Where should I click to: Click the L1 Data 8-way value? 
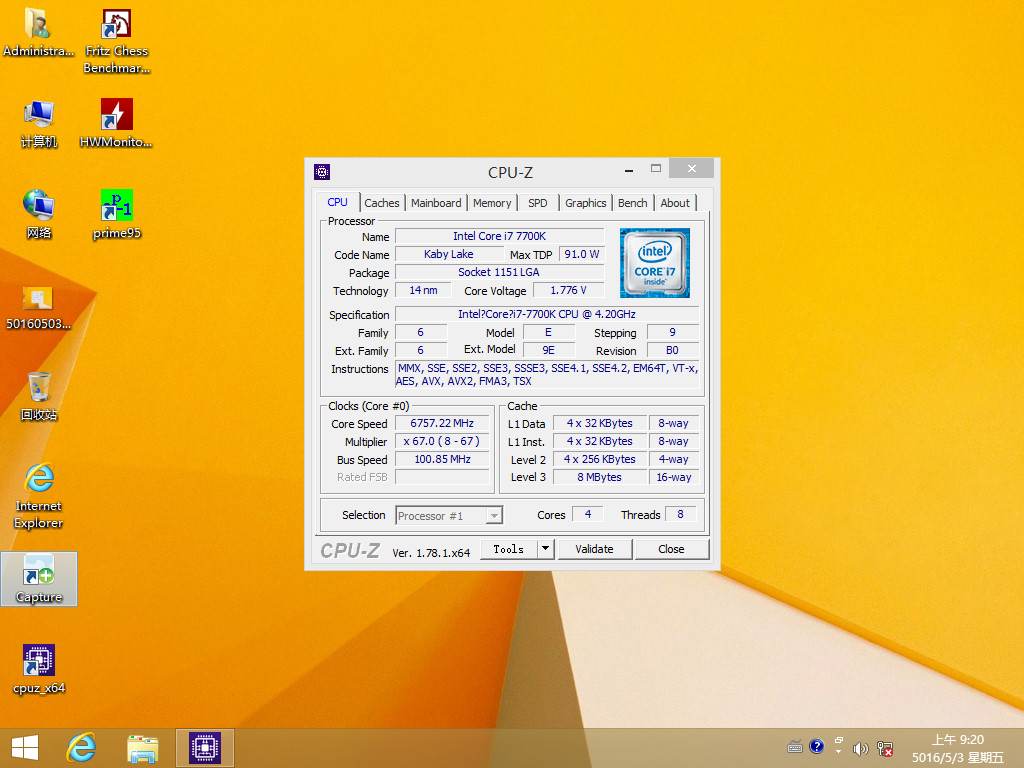(673, 423)
